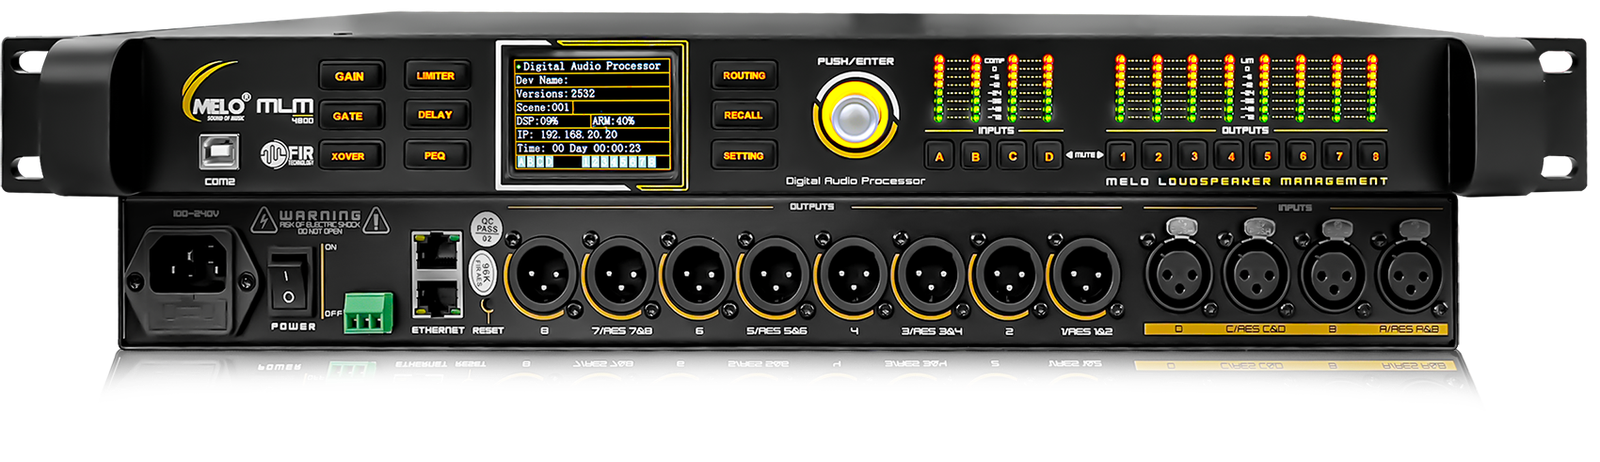1600x462 pixels.
Task: Click the FIR technology logo
Action: tap(287, 154)
